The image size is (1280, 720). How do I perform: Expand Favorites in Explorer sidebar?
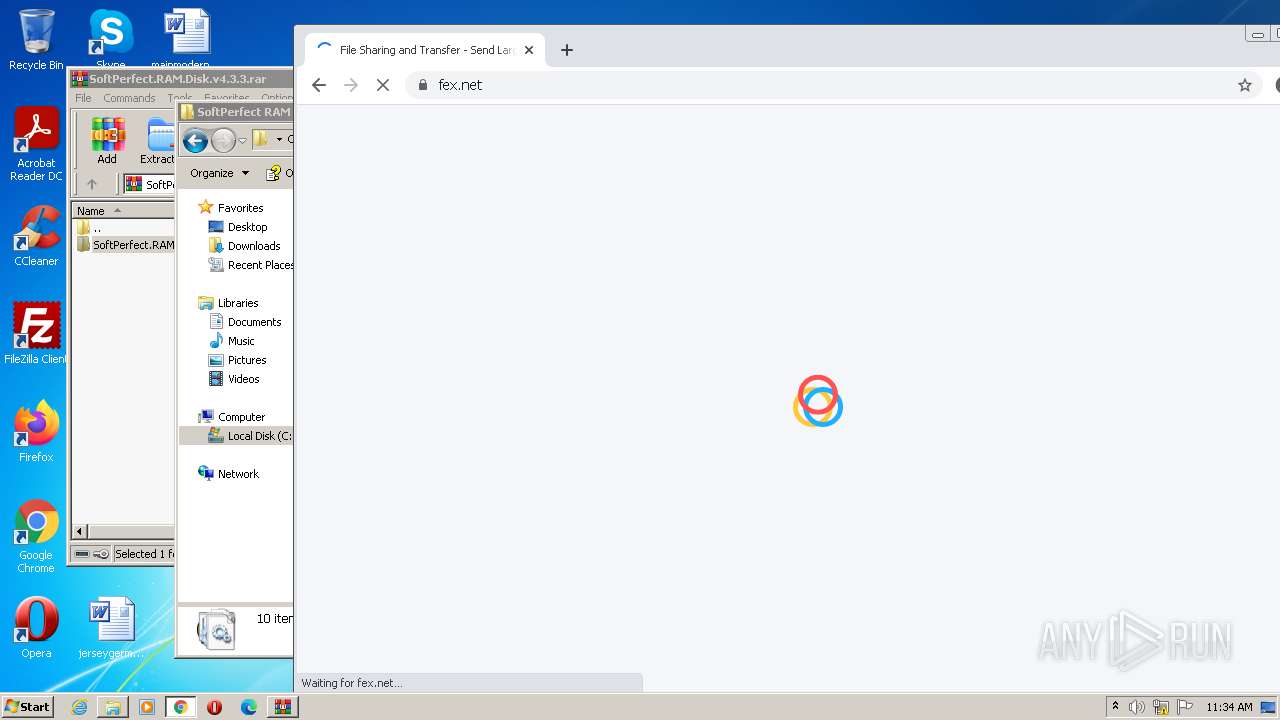point(240,208)
